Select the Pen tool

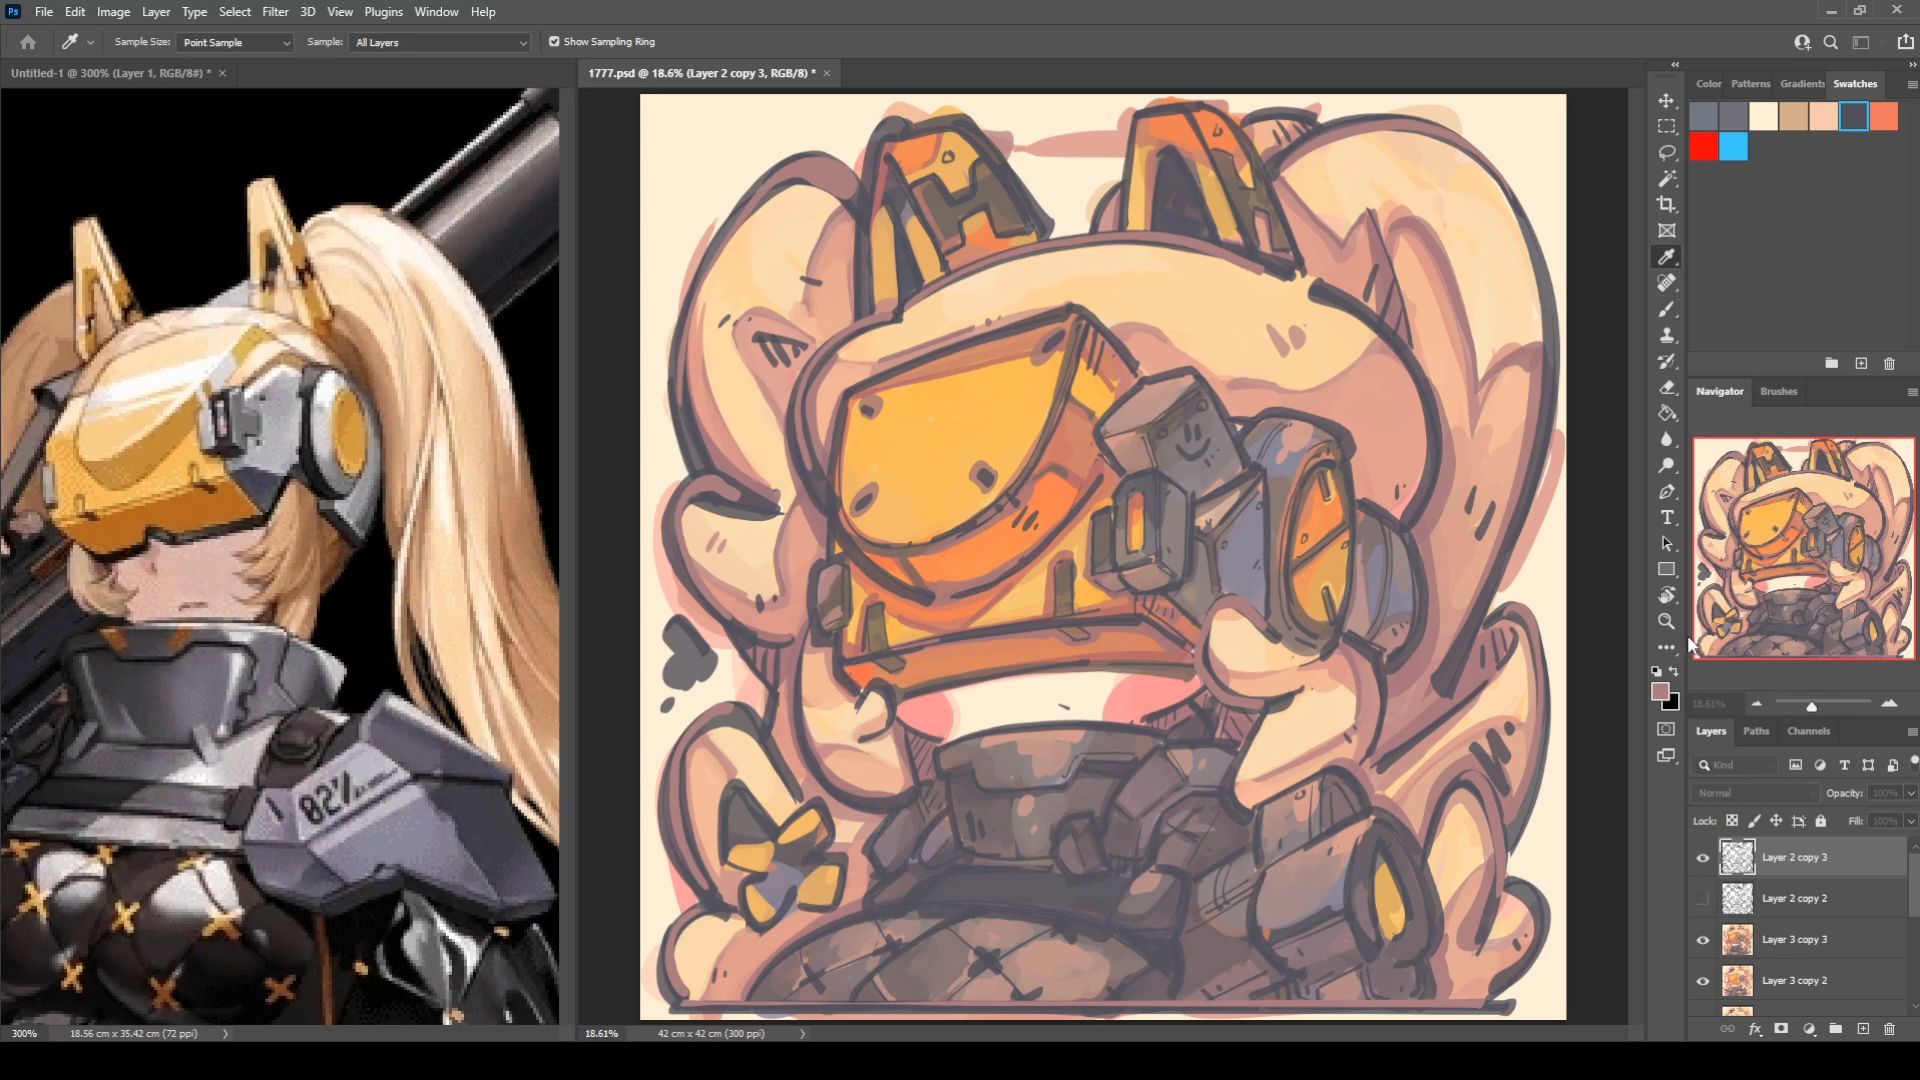click(x=1667, y=491)
